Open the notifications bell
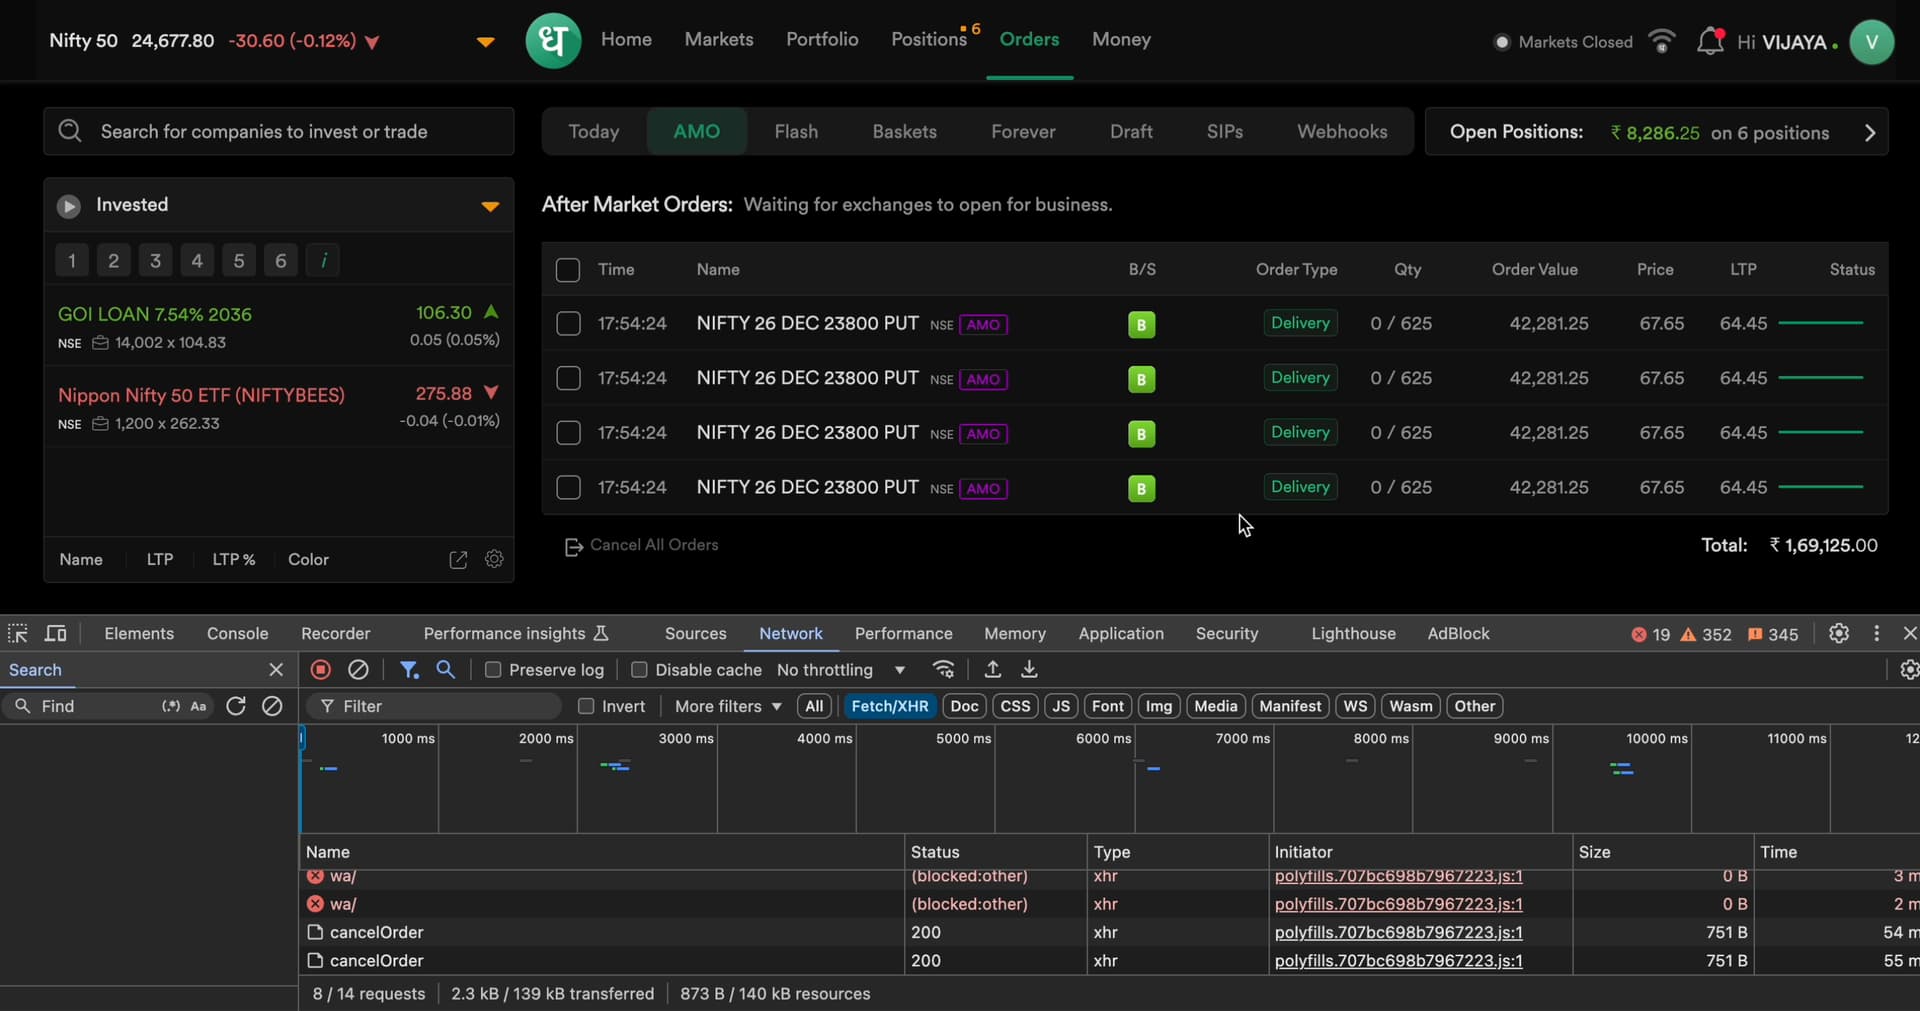The width and height of the screenshot is (1920, 1011). point(1710,42)
